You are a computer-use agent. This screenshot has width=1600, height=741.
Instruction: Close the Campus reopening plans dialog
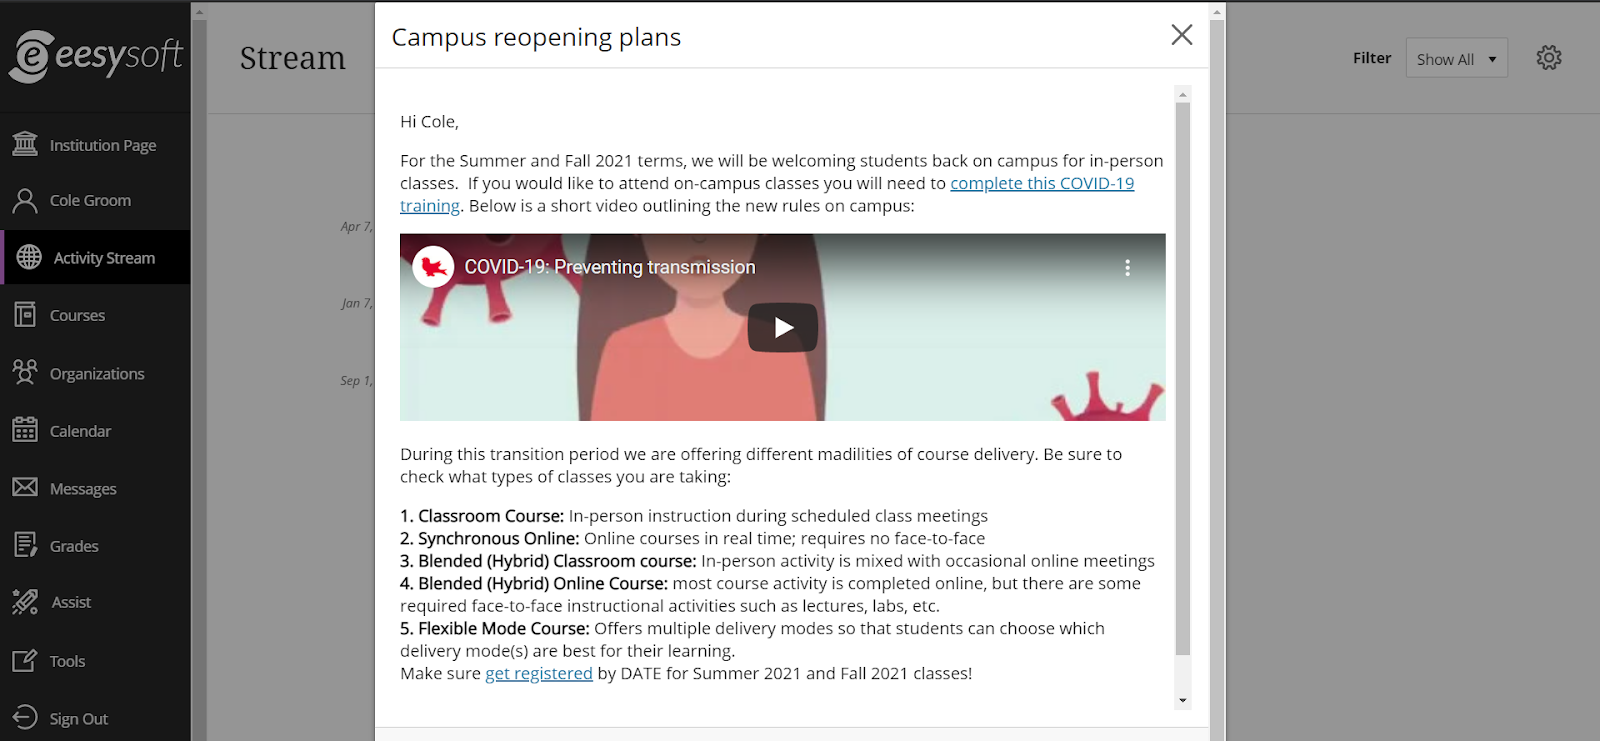(1182, 35)
